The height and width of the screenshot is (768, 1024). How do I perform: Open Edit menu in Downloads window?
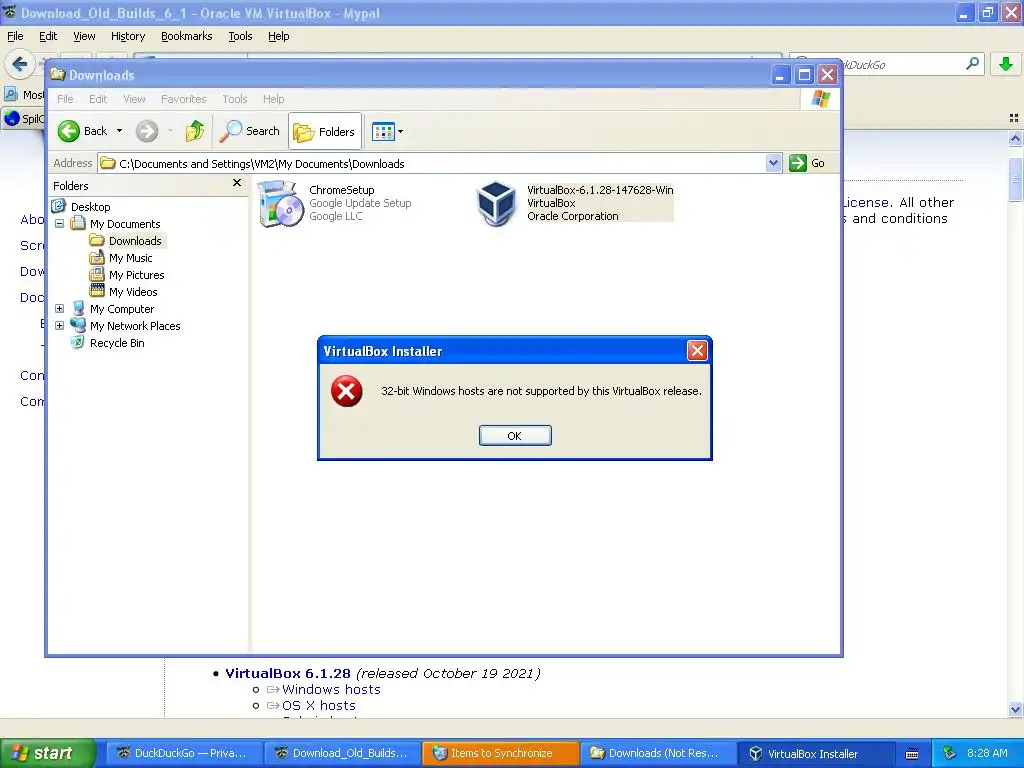point(98,99)
